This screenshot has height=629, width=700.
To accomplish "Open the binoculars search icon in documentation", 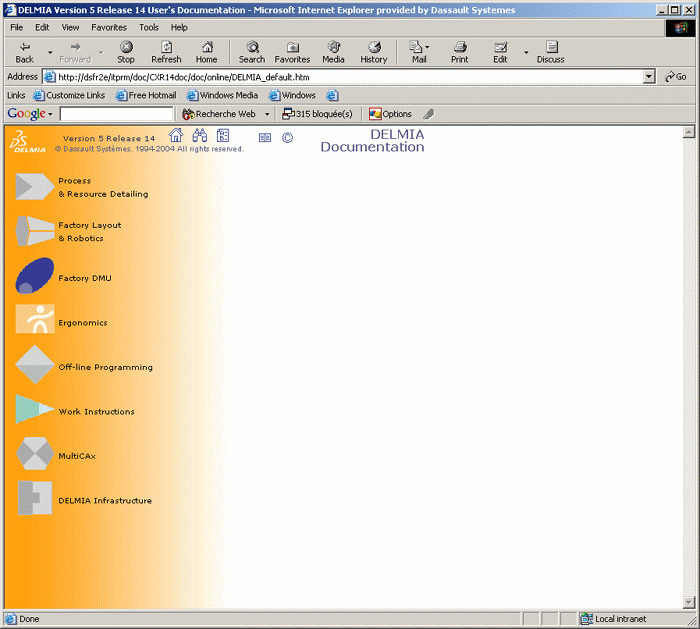I will (200, 135).
